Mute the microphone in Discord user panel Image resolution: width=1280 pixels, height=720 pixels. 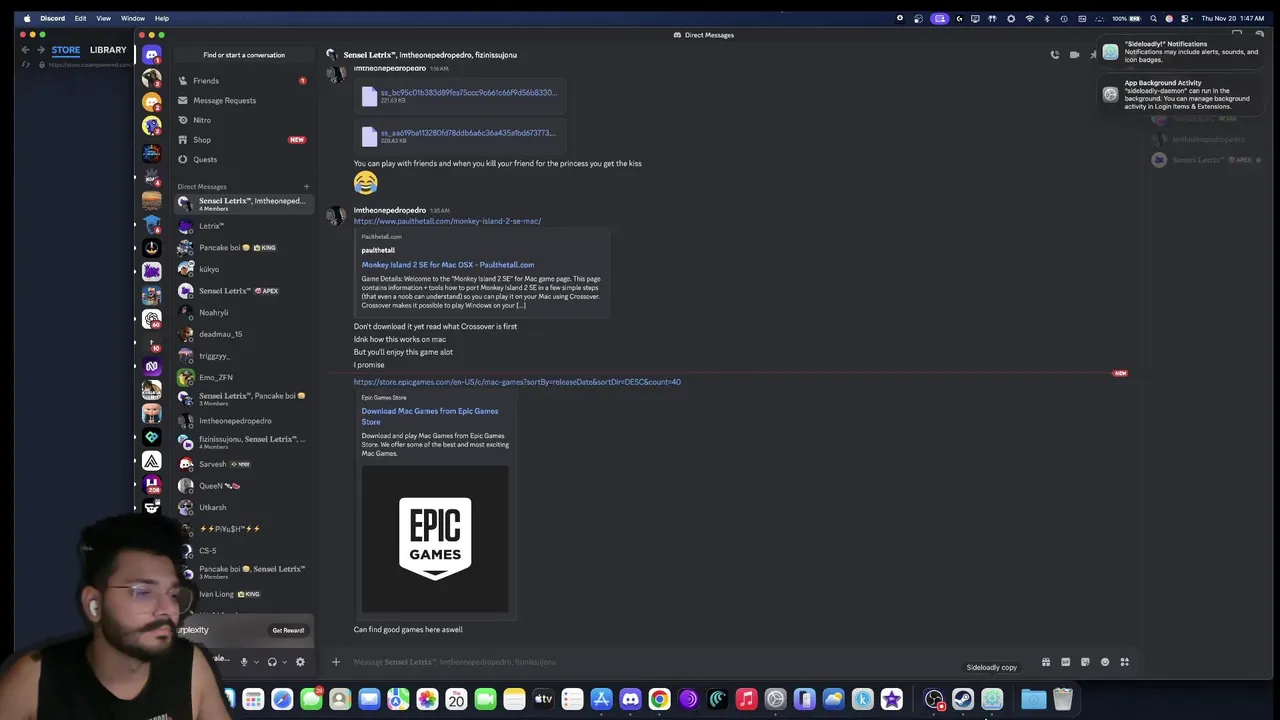244,662
